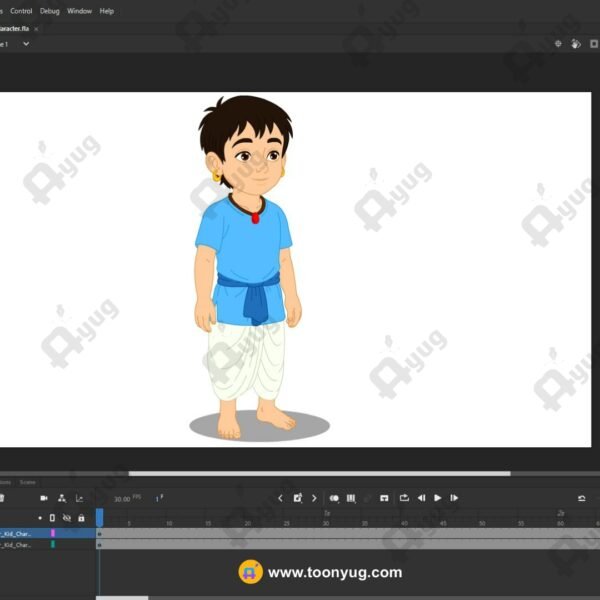The height and width of the screenshot is (600, 600).
Task: Toggle highlight layers dot column header
Action: [40, 518]
